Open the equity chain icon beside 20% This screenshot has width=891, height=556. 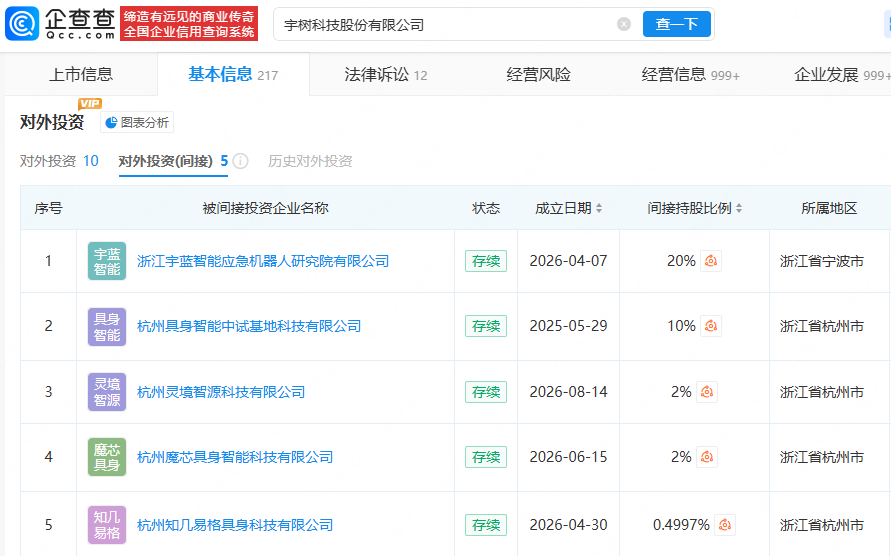click(710, 261)
